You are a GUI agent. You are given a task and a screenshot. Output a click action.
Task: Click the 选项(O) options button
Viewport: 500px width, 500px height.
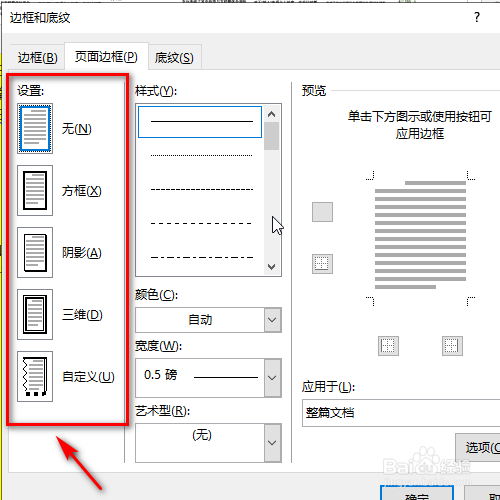coord(478,447)
